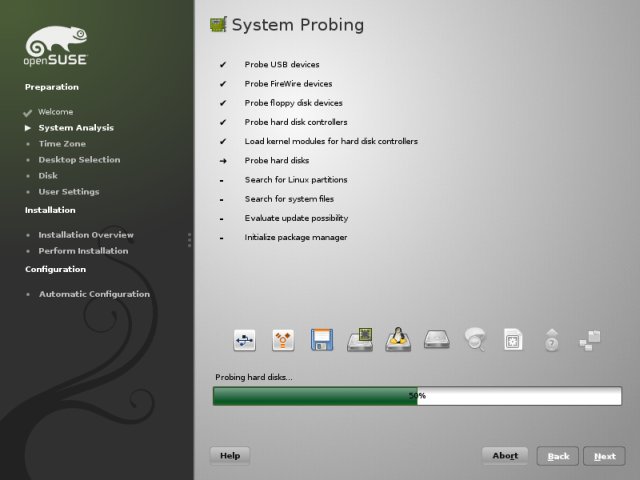Select System Analysis step in sidebar
This screenshot has height=480, width=640.
76,128
